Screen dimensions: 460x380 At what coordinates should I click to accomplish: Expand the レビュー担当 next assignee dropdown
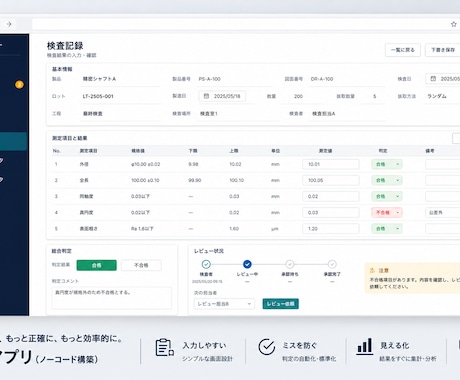coord(224,304)
